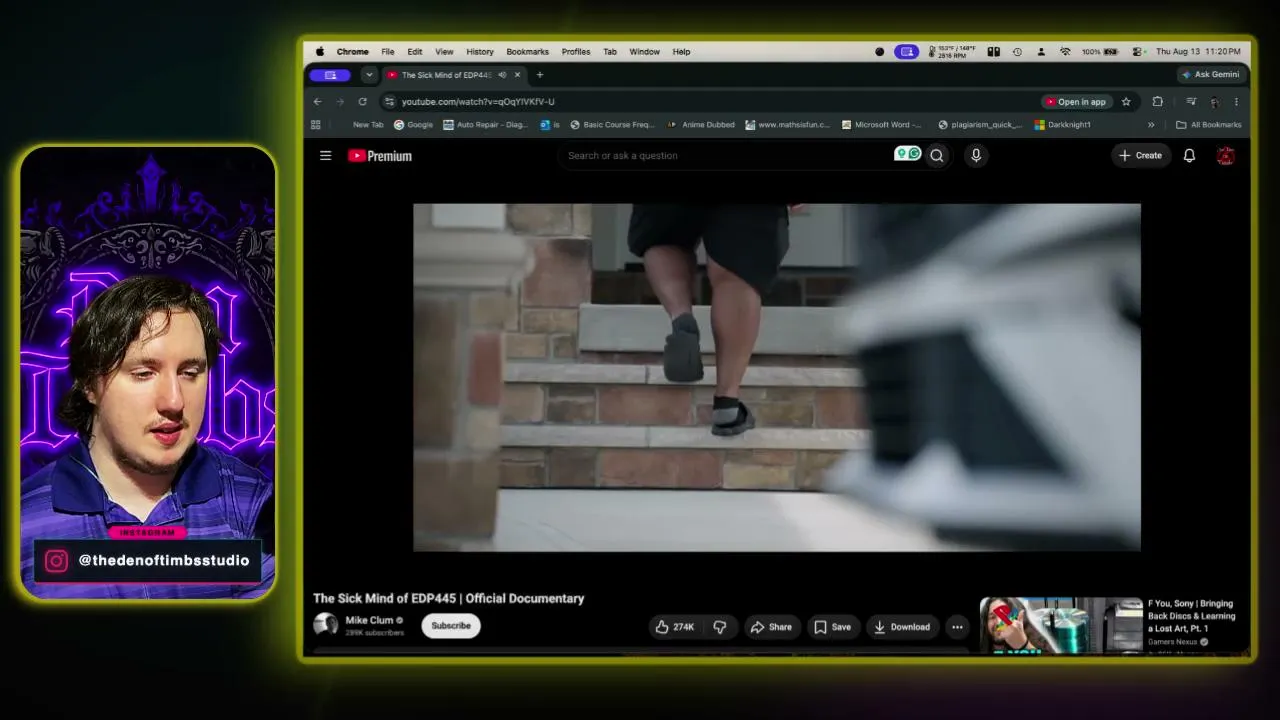Select the Sick Mind of EDP445 tab
Viewport: 1280px width, 720px height.
coord(446,75)
